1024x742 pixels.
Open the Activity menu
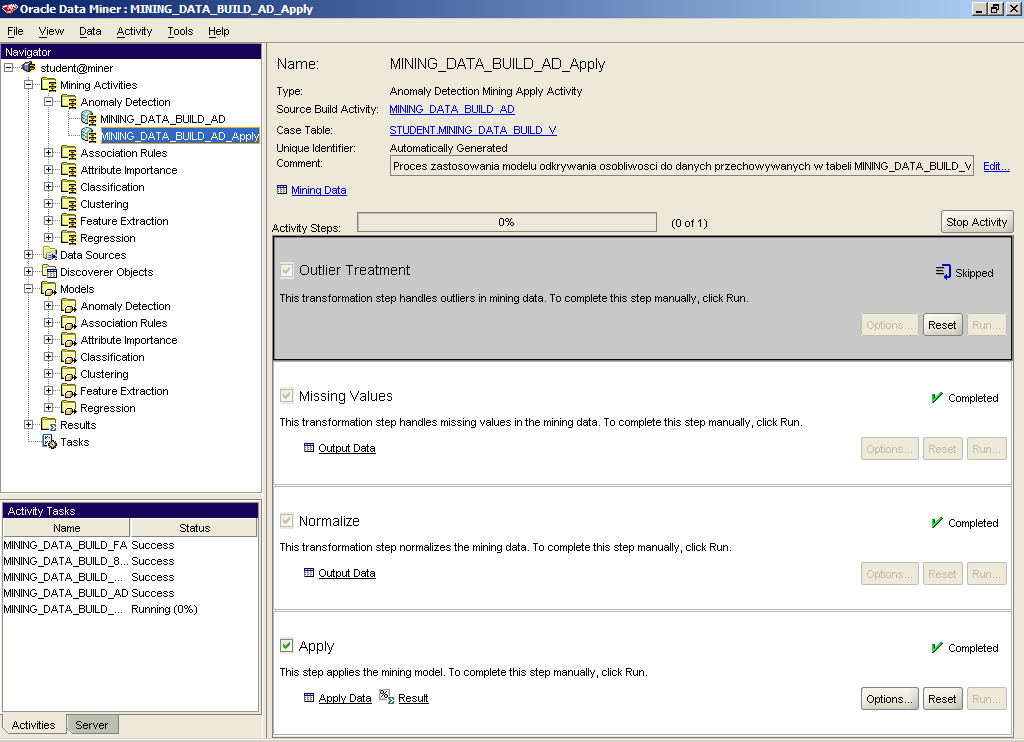134,31
